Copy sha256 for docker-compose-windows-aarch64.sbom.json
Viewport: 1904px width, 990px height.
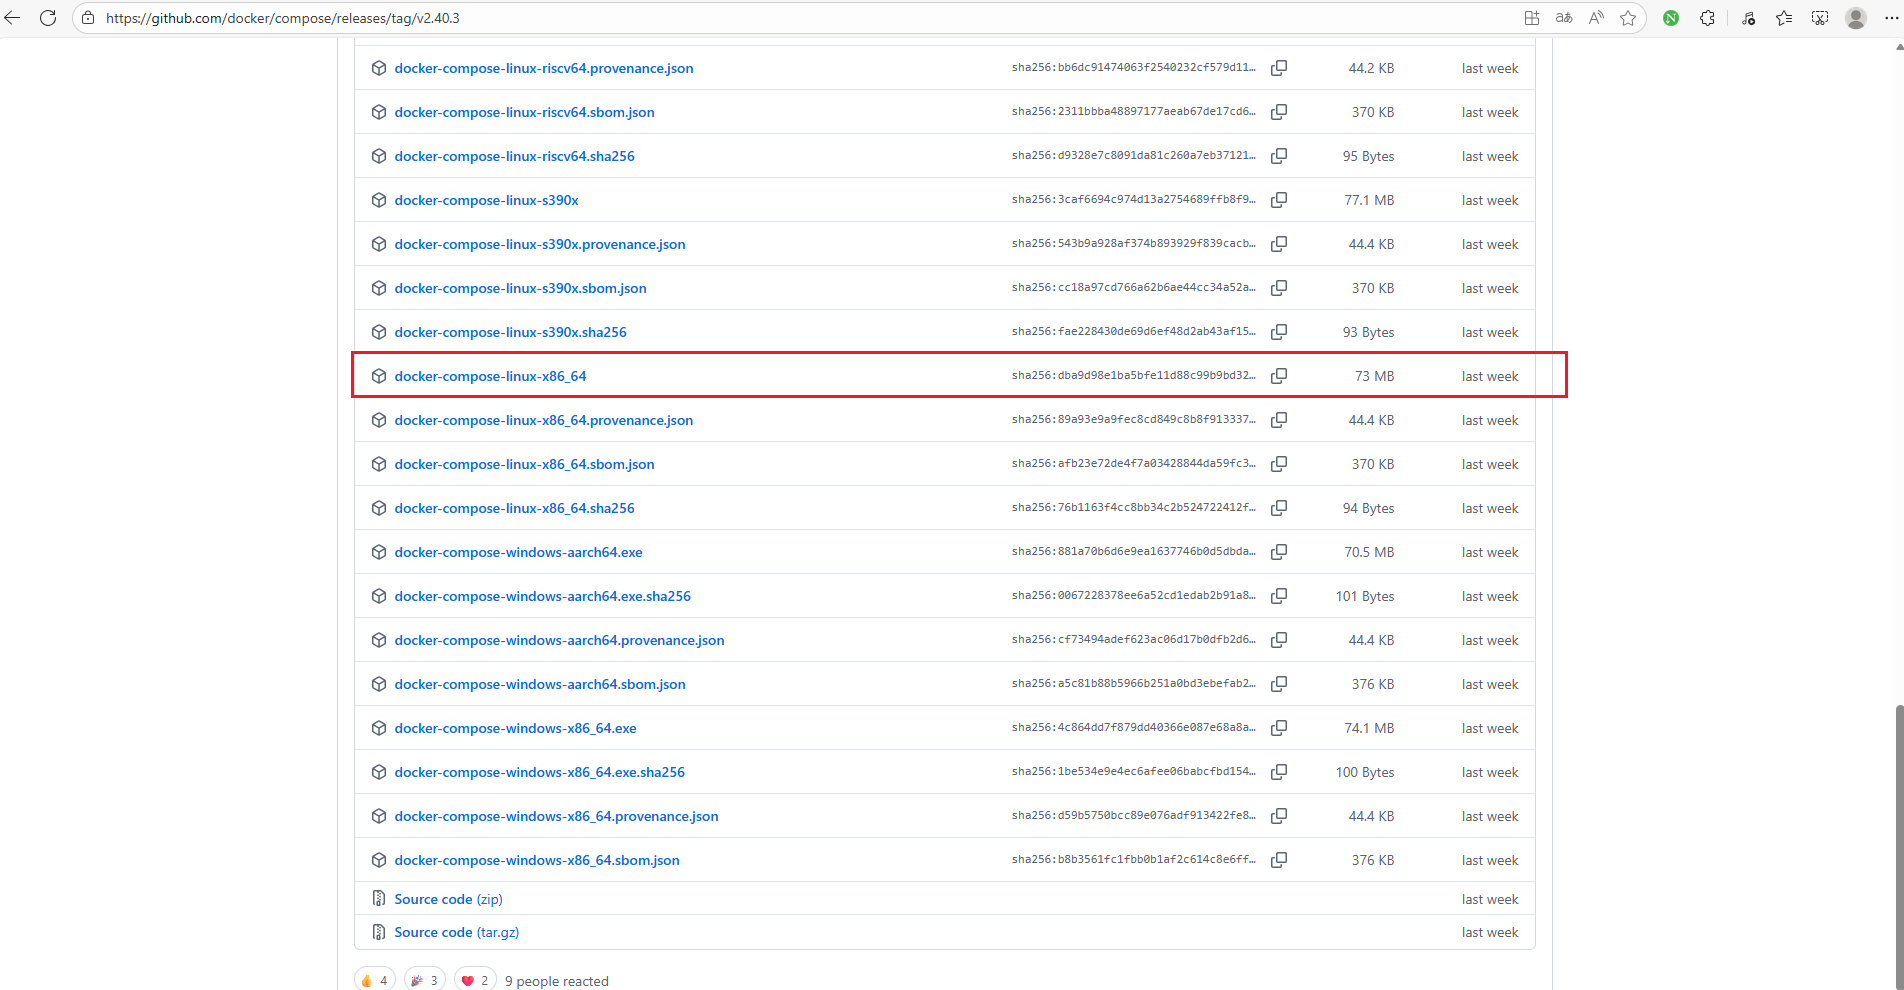[x=1279, y=684]
